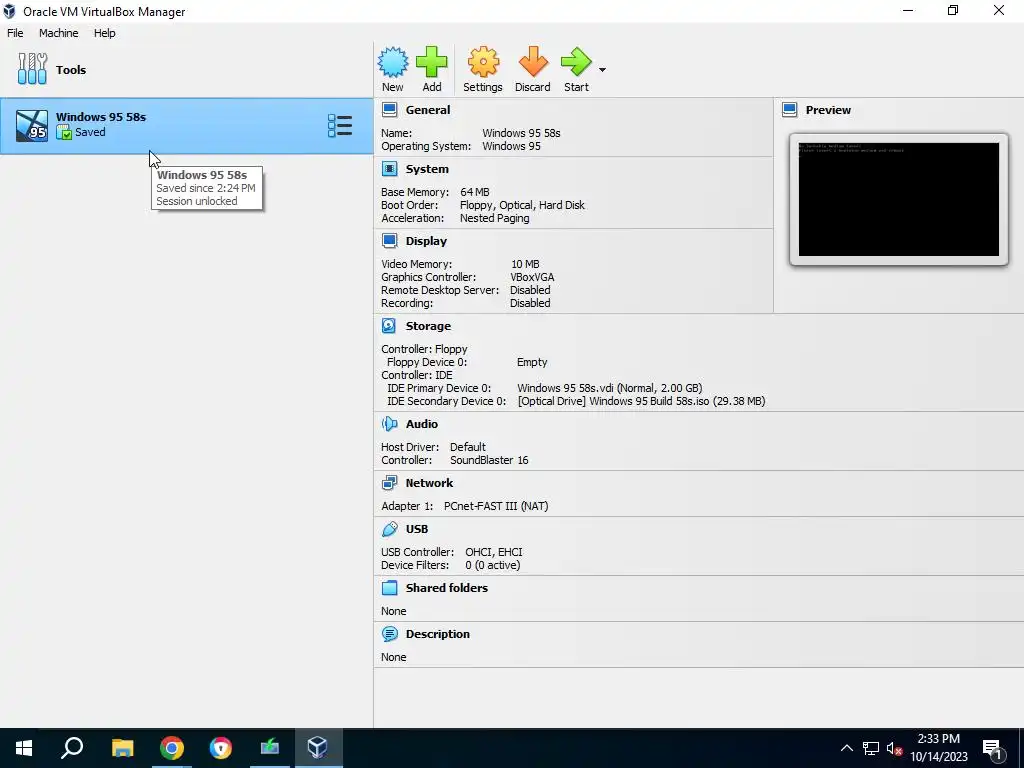
Task: Click the System chip icon
Action: coord(389,169)
